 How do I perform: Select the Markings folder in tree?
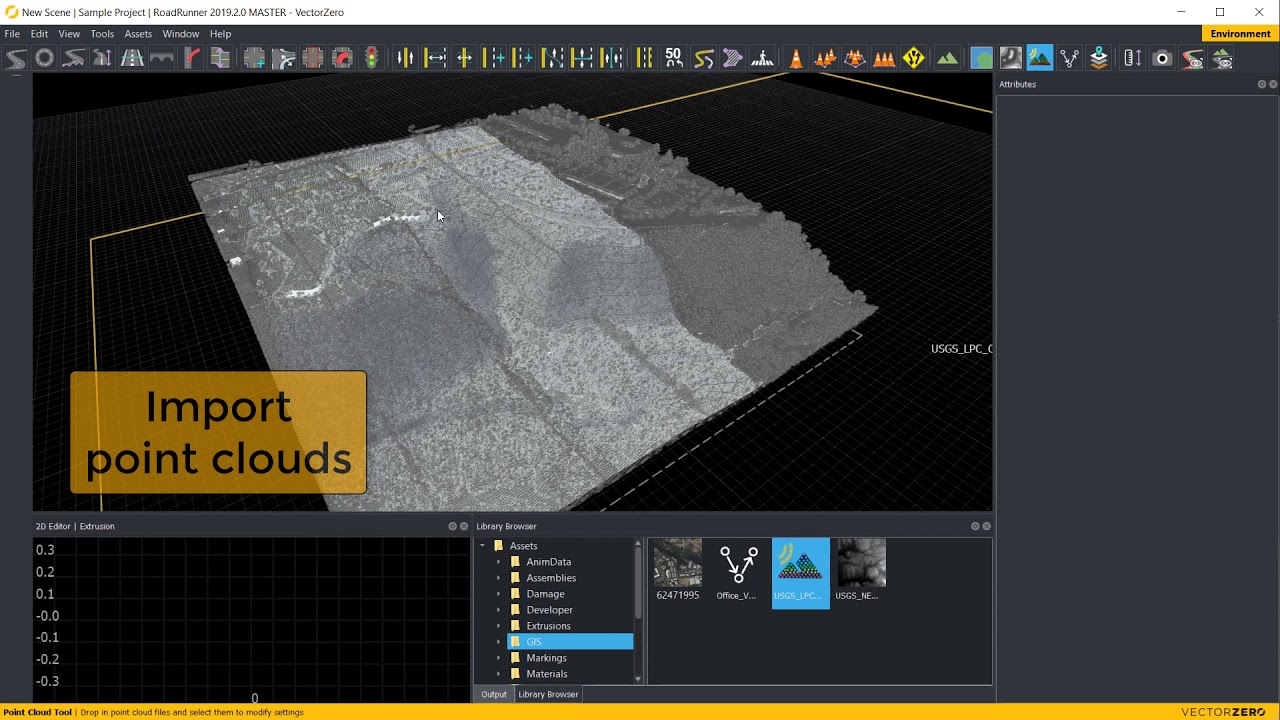pos(546,658)
